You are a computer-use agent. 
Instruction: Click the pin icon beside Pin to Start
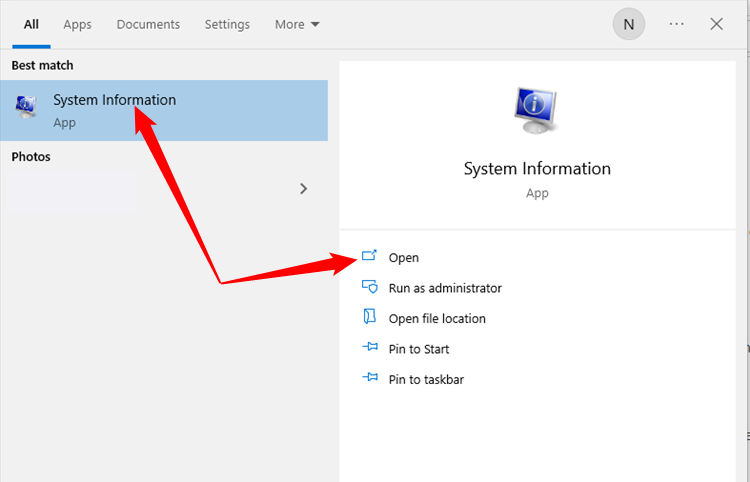click(370, 349)
